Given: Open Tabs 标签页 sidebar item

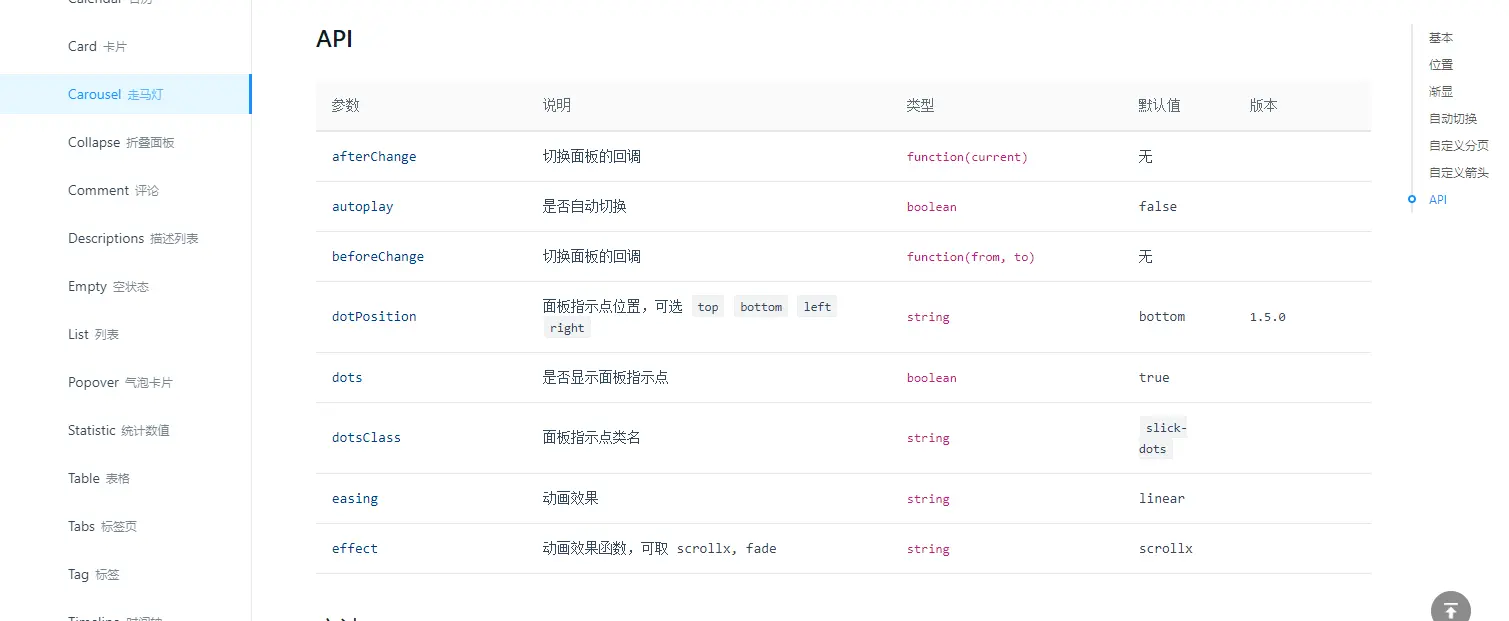Looking at the screenshot, I should pos(102,526).
